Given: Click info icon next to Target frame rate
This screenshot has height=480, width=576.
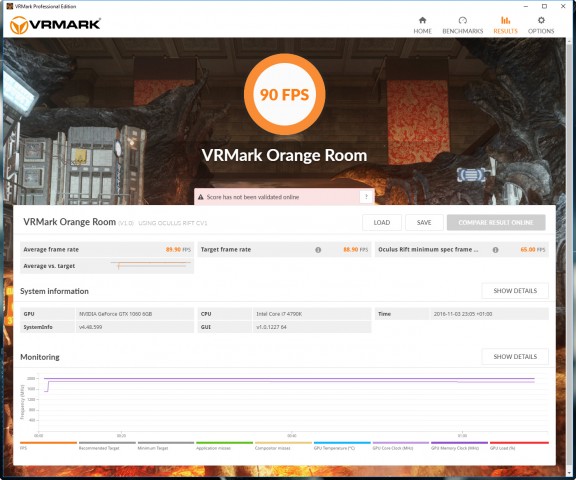Looking at the screenshot, I should point(318,250).
